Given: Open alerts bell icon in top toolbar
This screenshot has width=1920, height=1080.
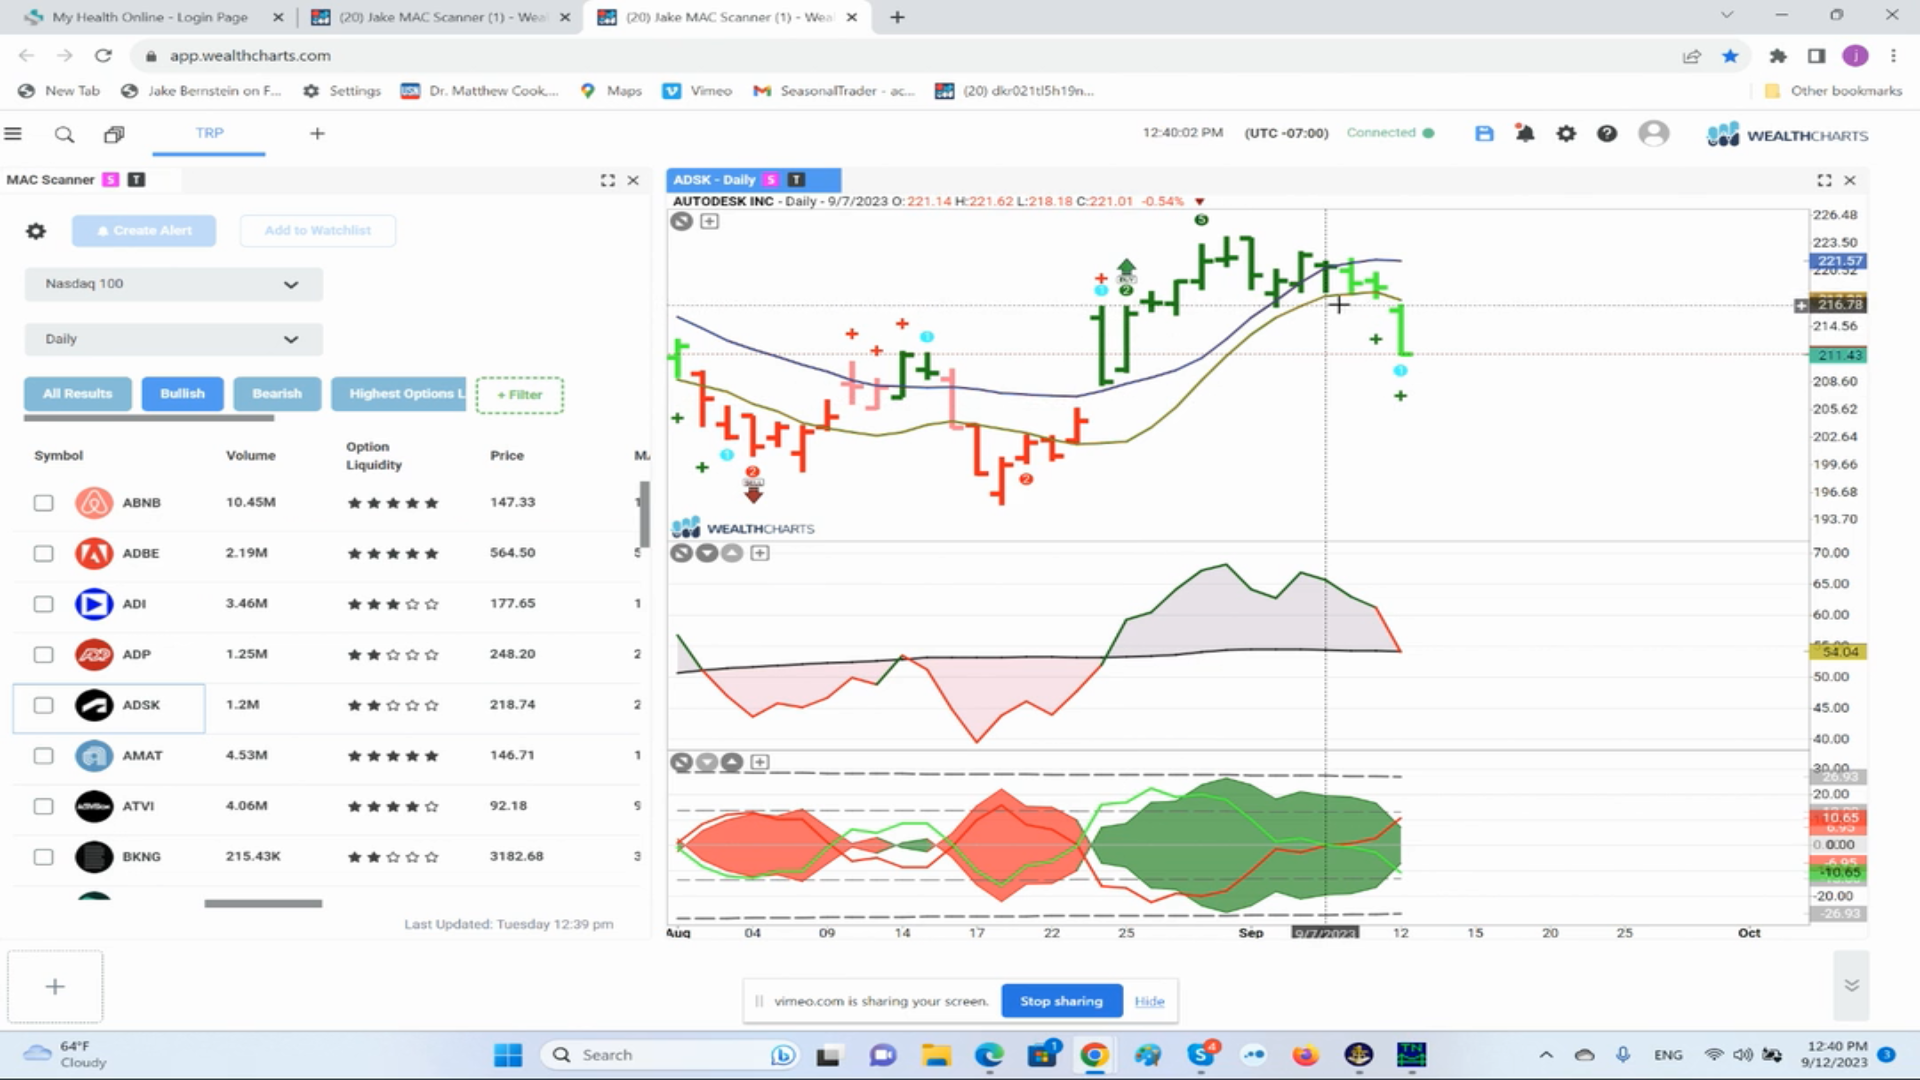Looking at the screenshot, I should [1525, 133].
